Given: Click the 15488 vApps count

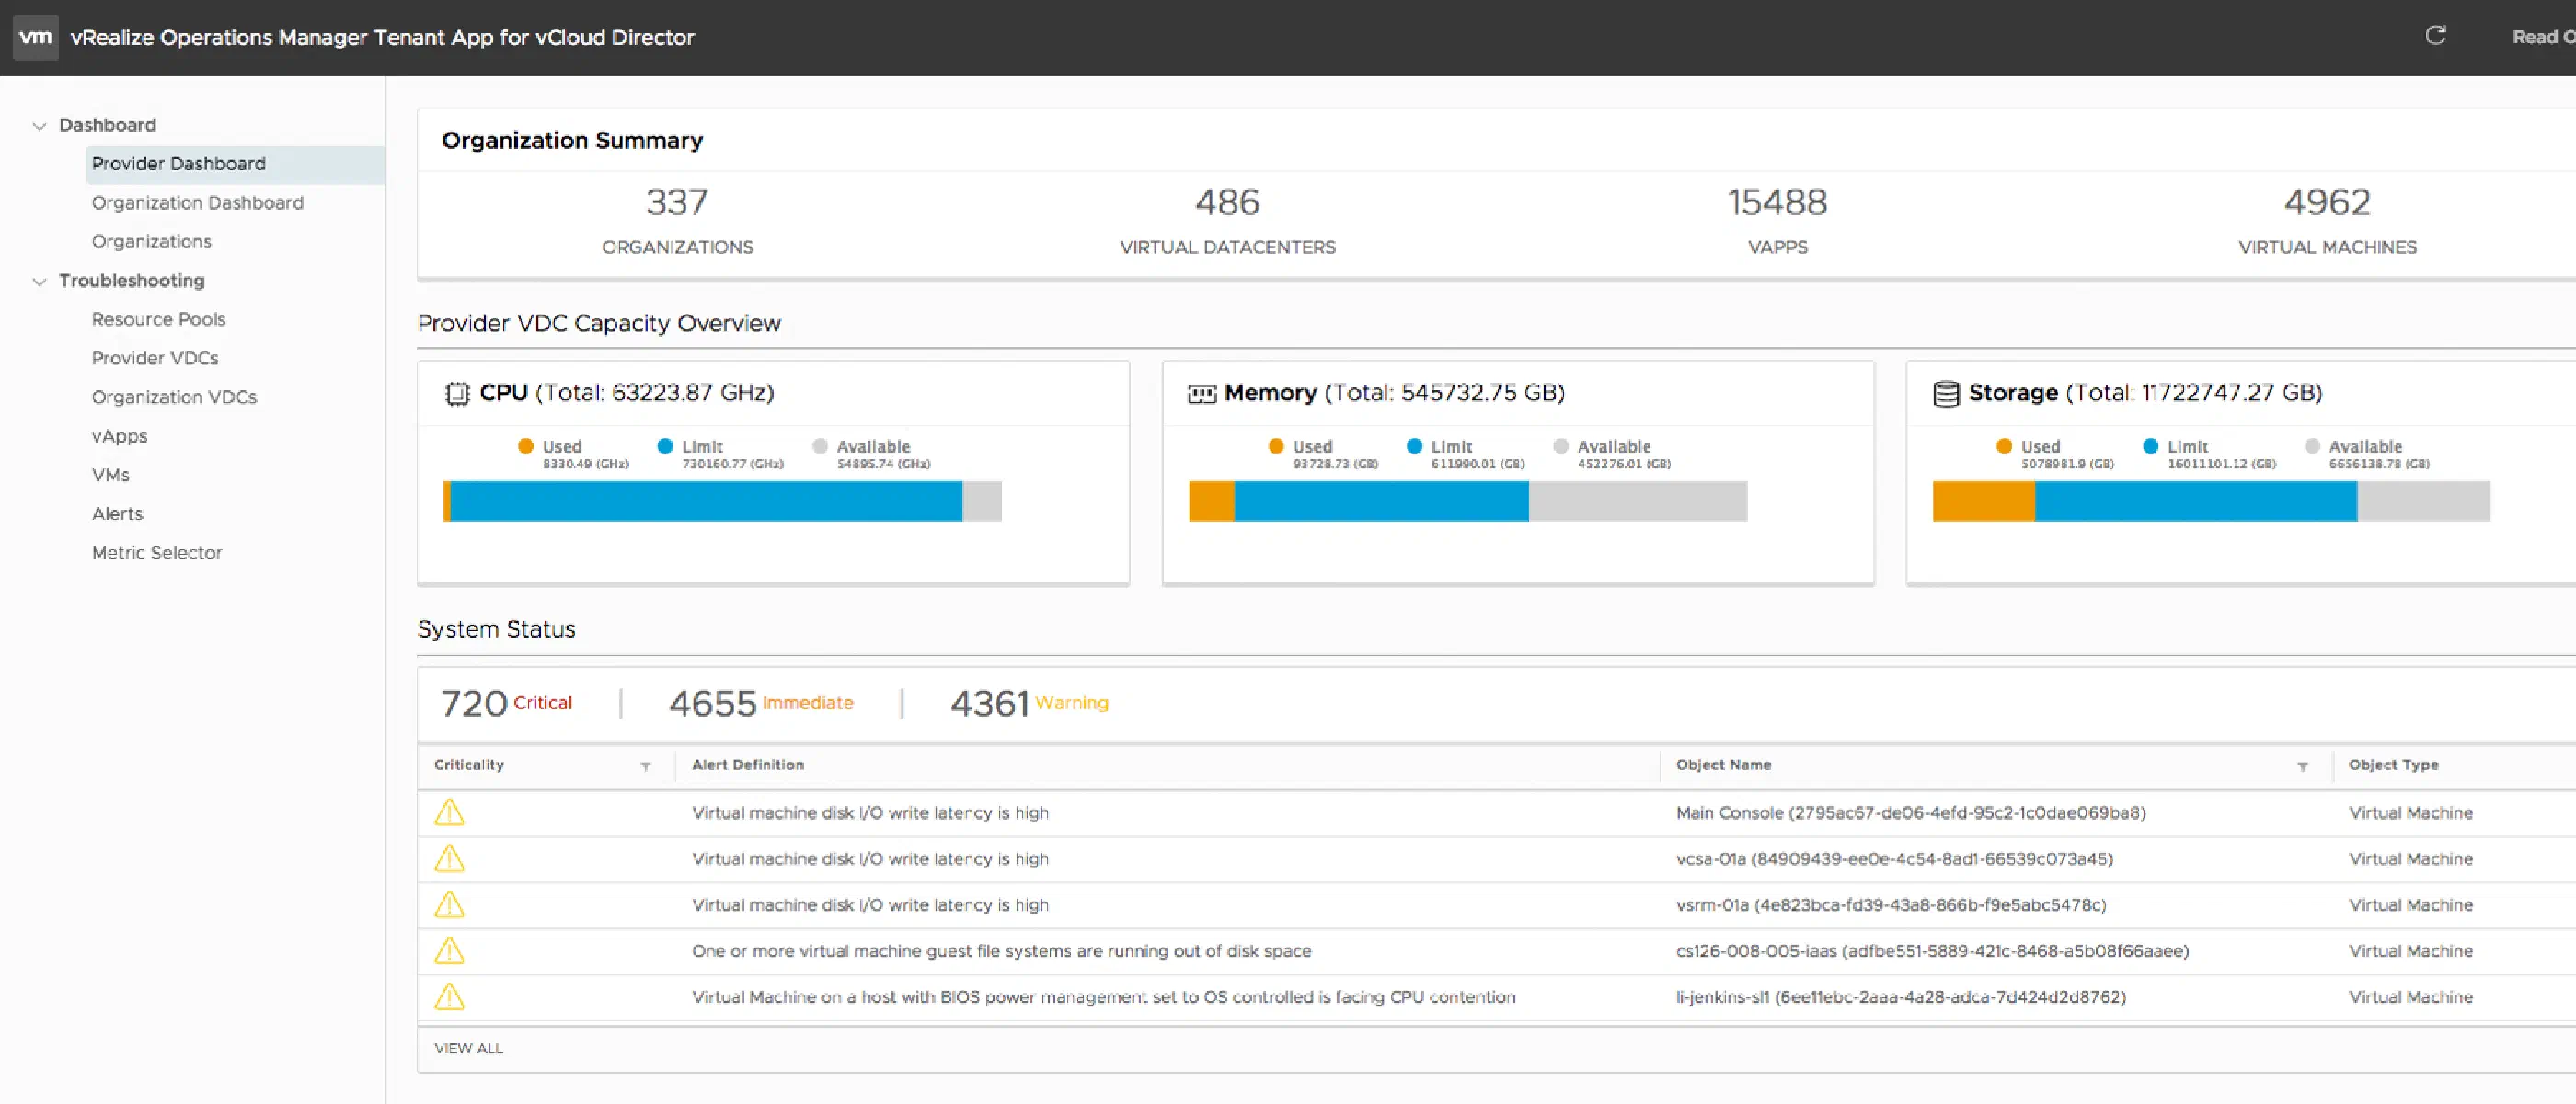Looking at the screenshot, I should tap(1777, 203).
